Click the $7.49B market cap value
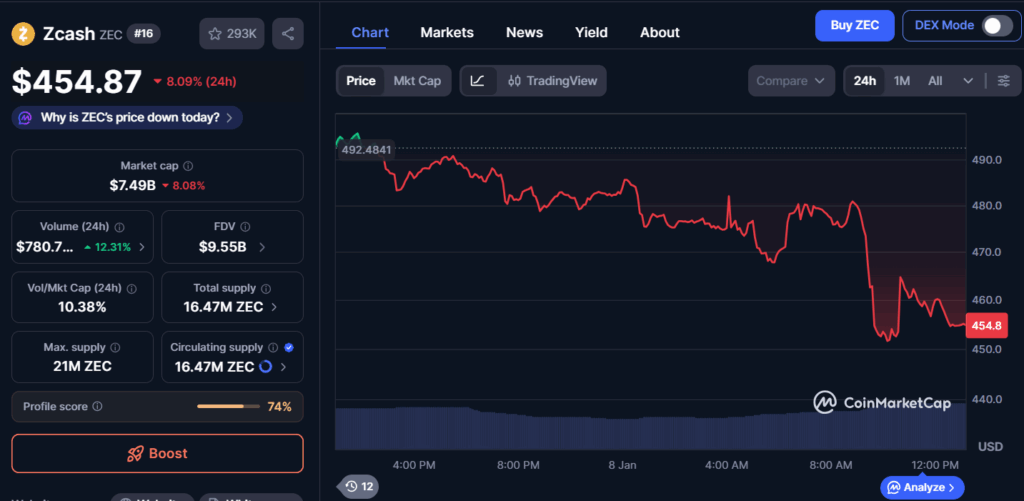 pyautogui.click(x=133, y=186)
